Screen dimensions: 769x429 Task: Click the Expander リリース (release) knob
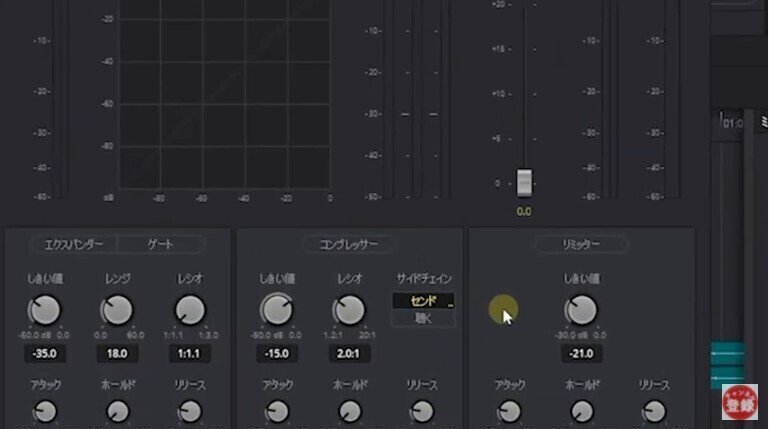point(190,411)
